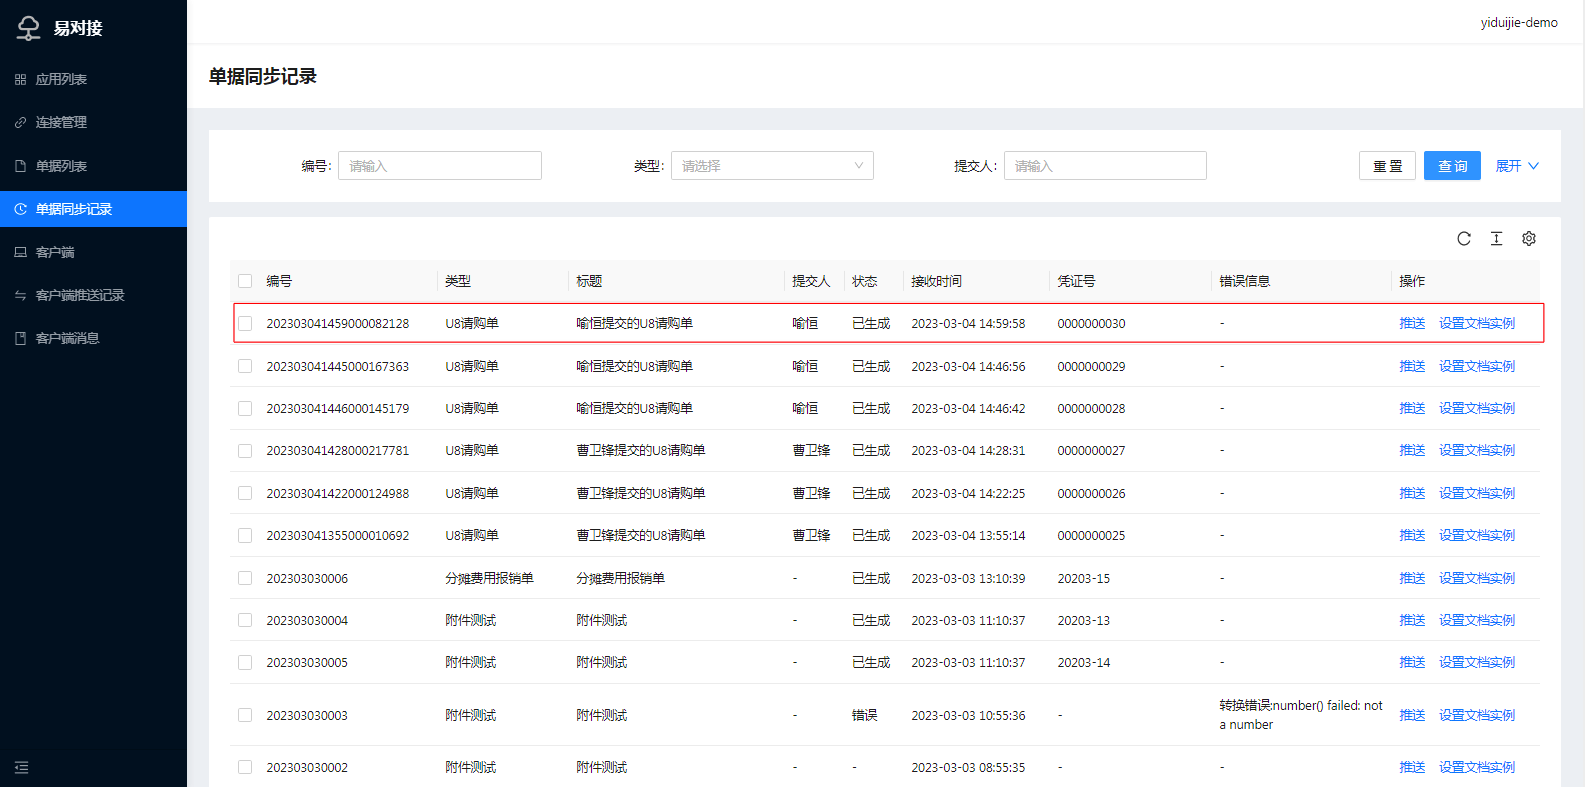Open the 类型 select dropdown

coord(772,166)
